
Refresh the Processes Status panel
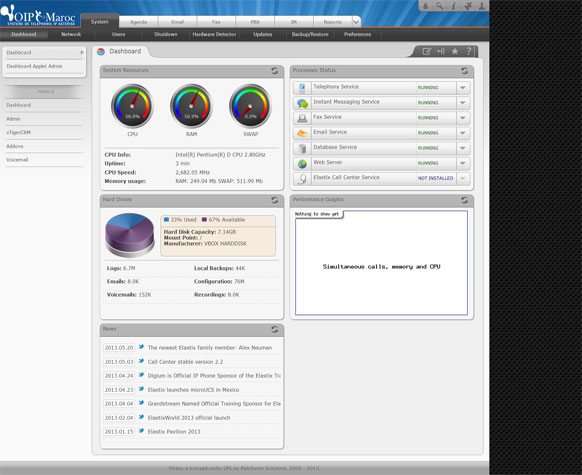click(x=464, y=71)
